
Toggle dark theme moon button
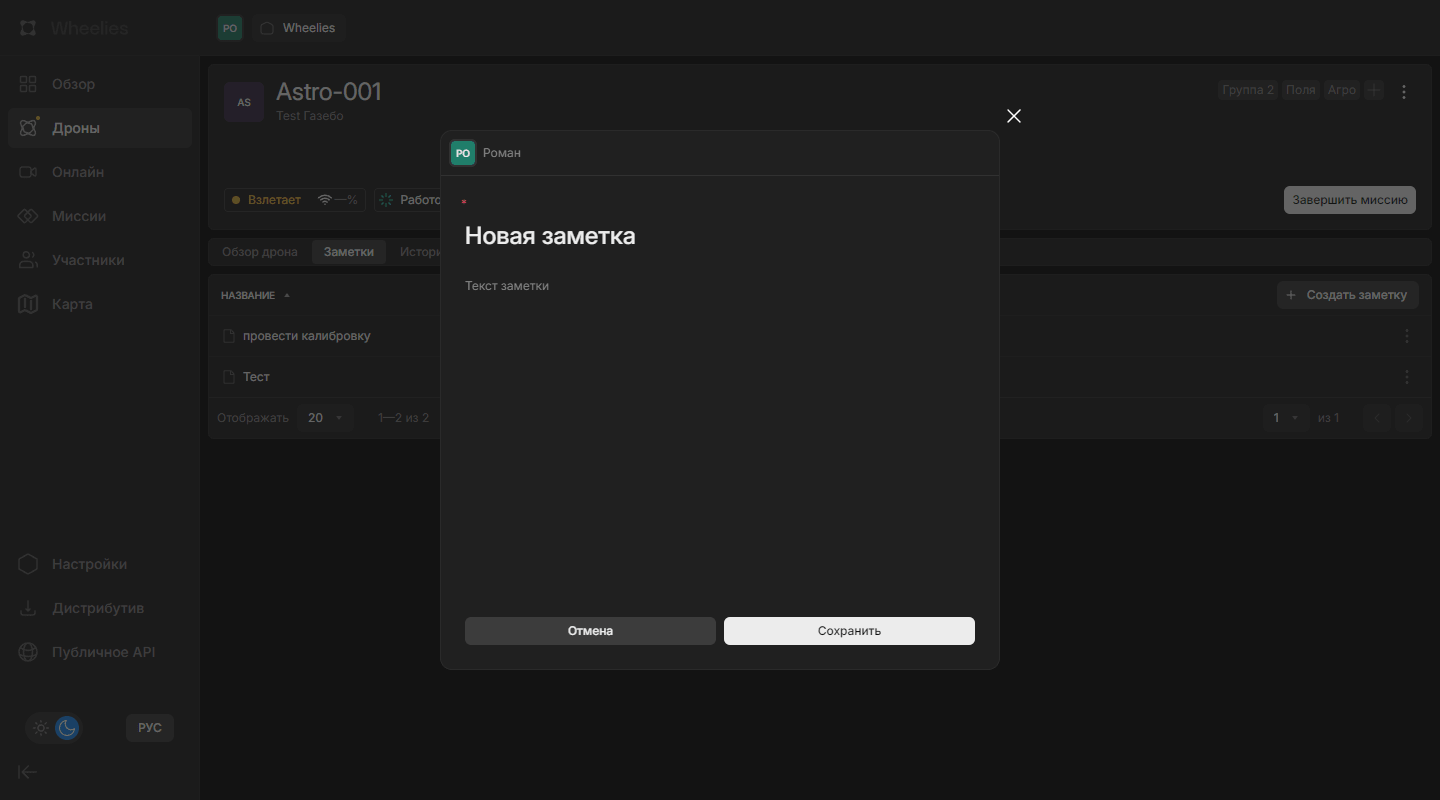[x=67, y=728]
